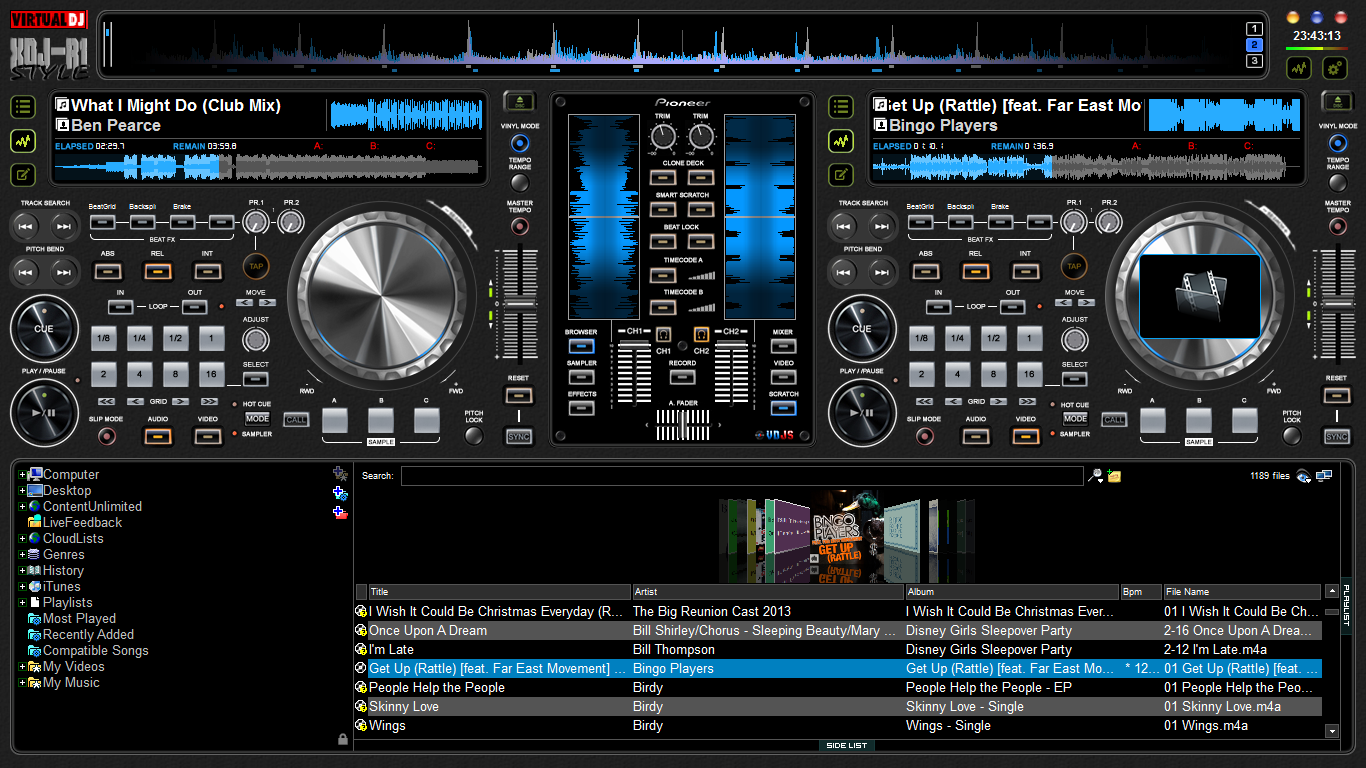Open the left deck playlist list icon
This screenshot has width=1366, height=768.
(x=23, y=107)
